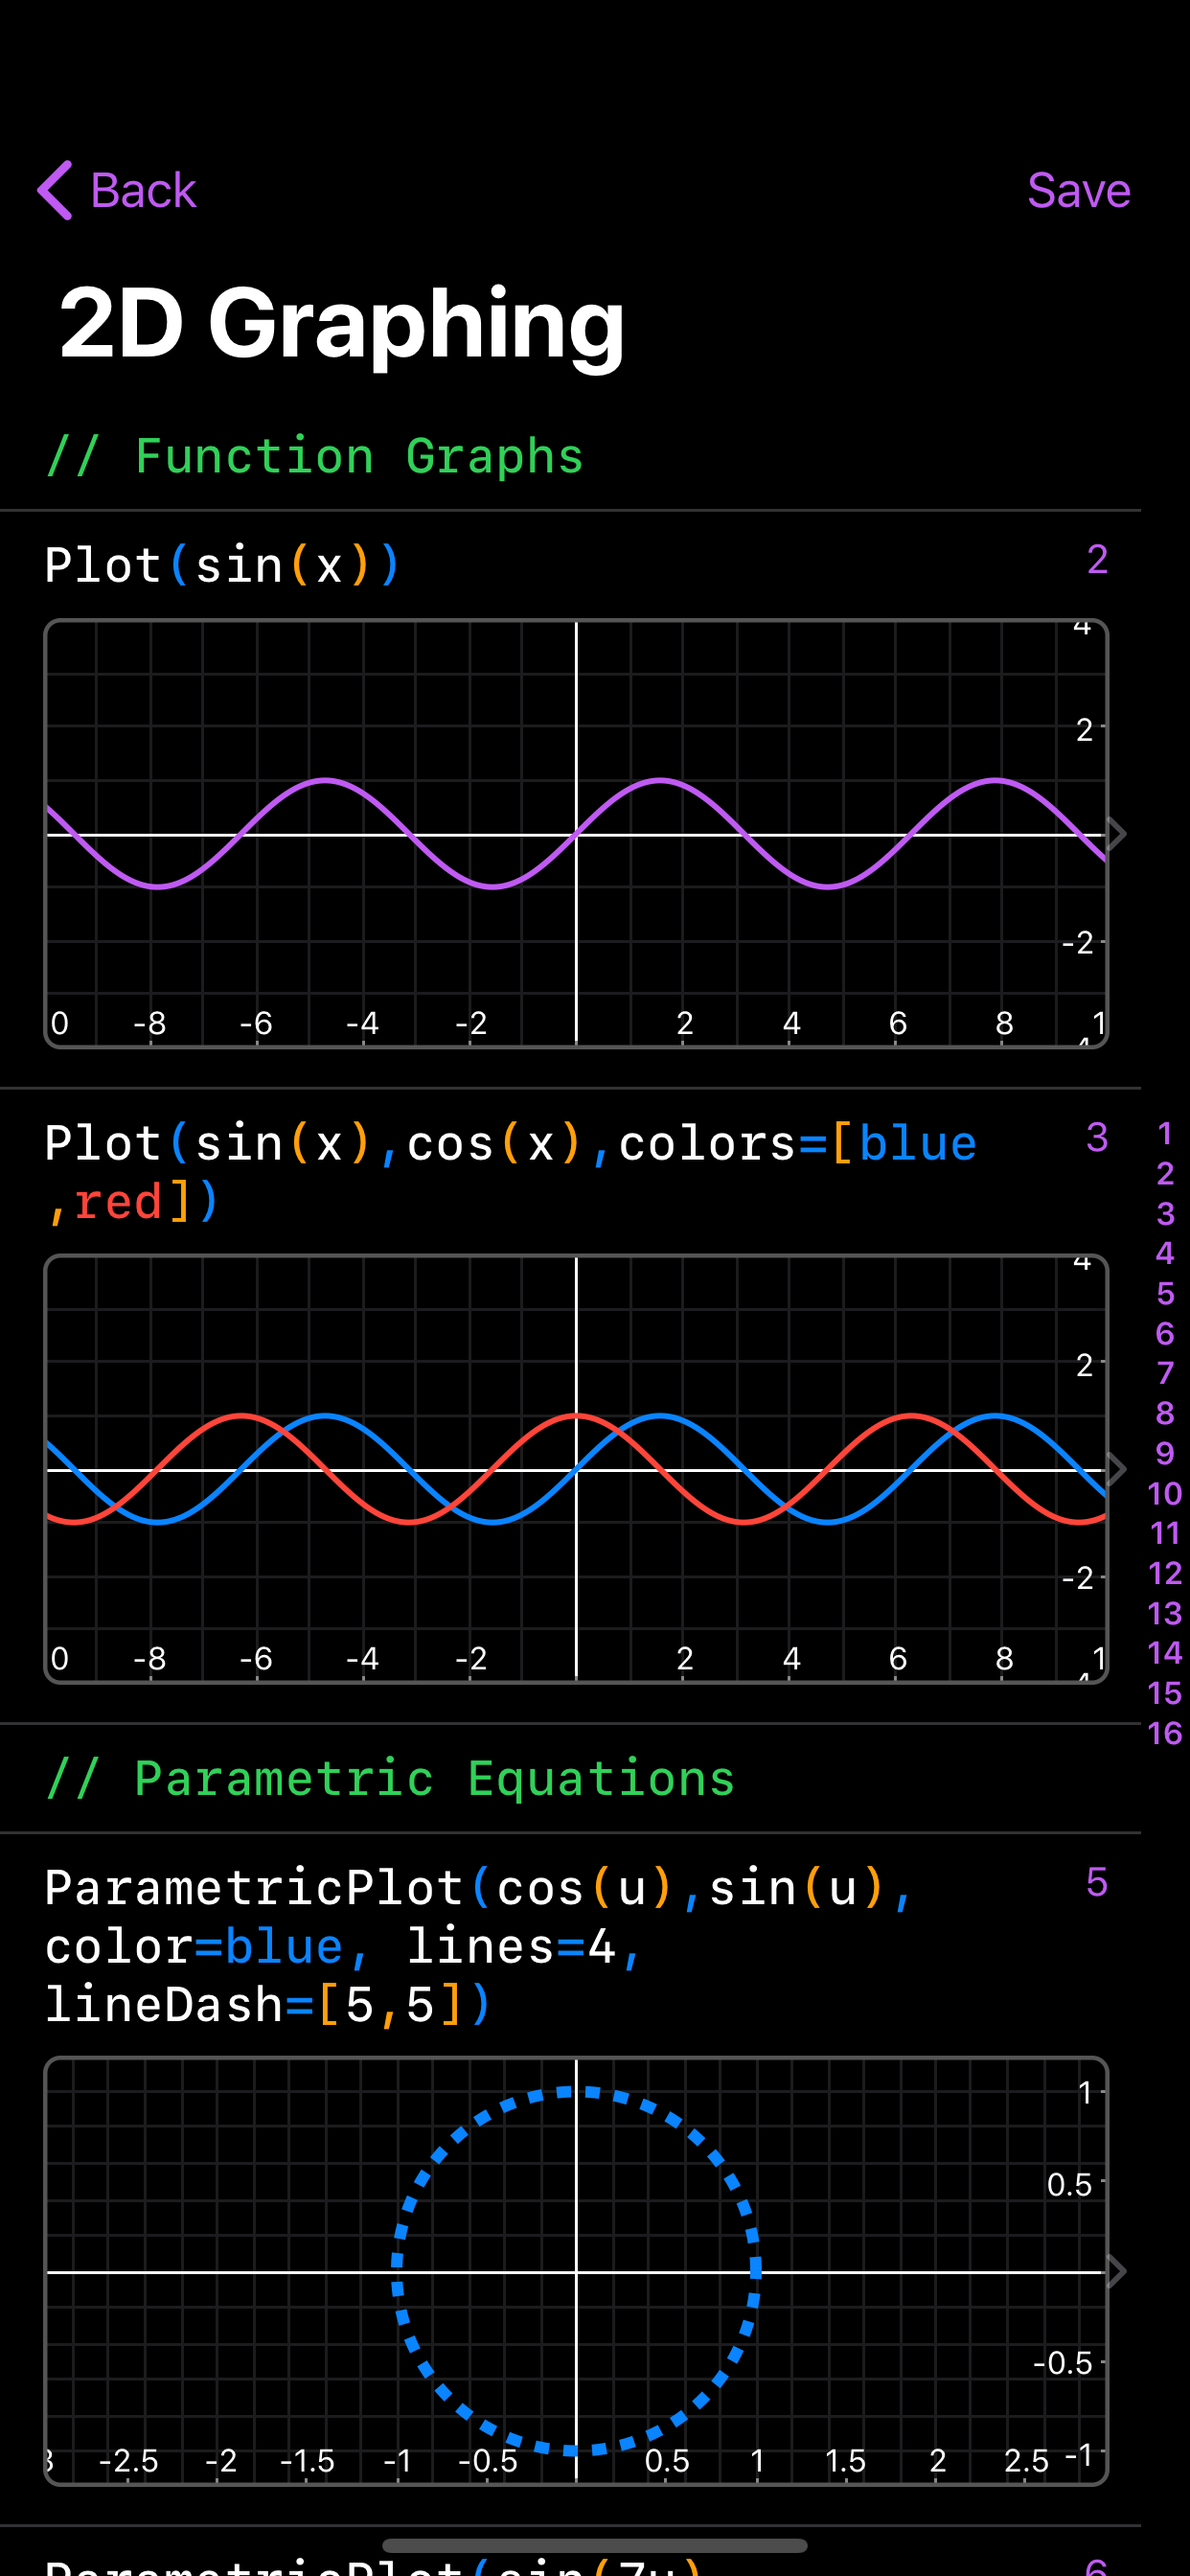
Task: Jump to line 15 in side index
Action: 1165,1693
